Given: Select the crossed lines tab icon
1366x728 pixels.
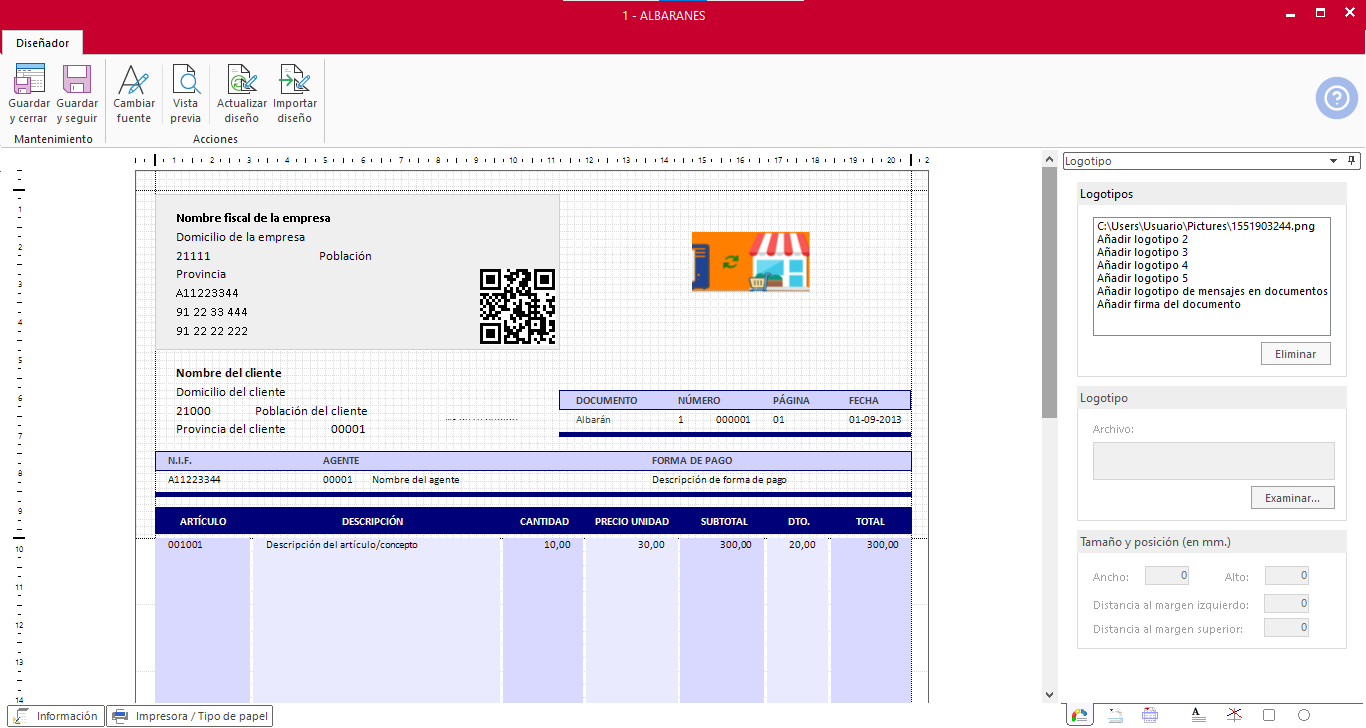Looking at the screenshot, I should 1235,715.
